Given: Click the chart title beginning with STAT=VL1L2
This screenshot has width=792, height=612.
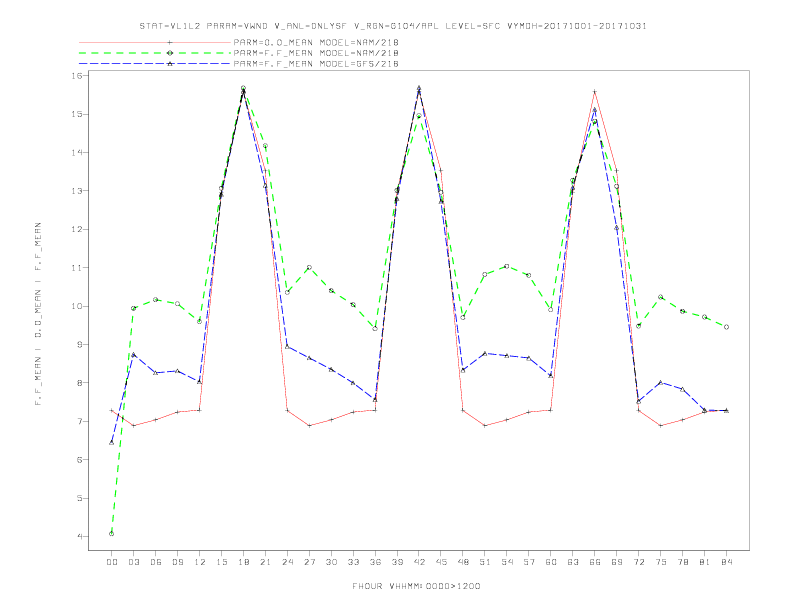Looking at the screenshot, I should 393,26.
